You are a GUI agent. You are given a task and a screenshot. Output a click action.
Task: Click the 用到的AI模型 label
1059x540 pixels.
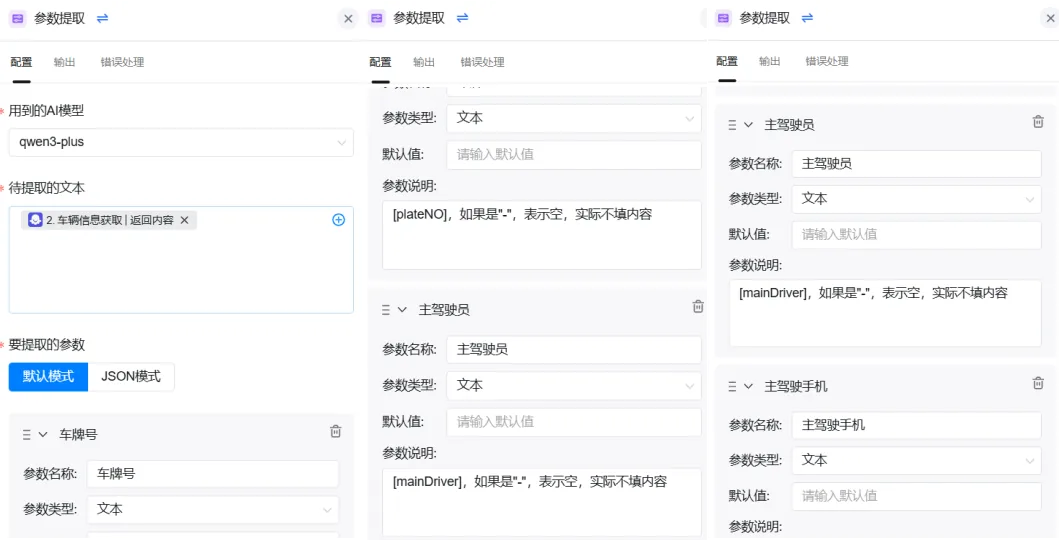(46, 111)
